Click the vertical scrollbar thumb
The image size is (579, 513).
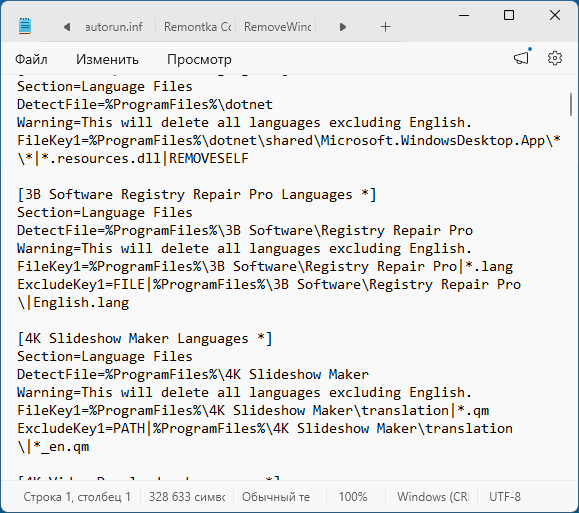click(571, 105)
